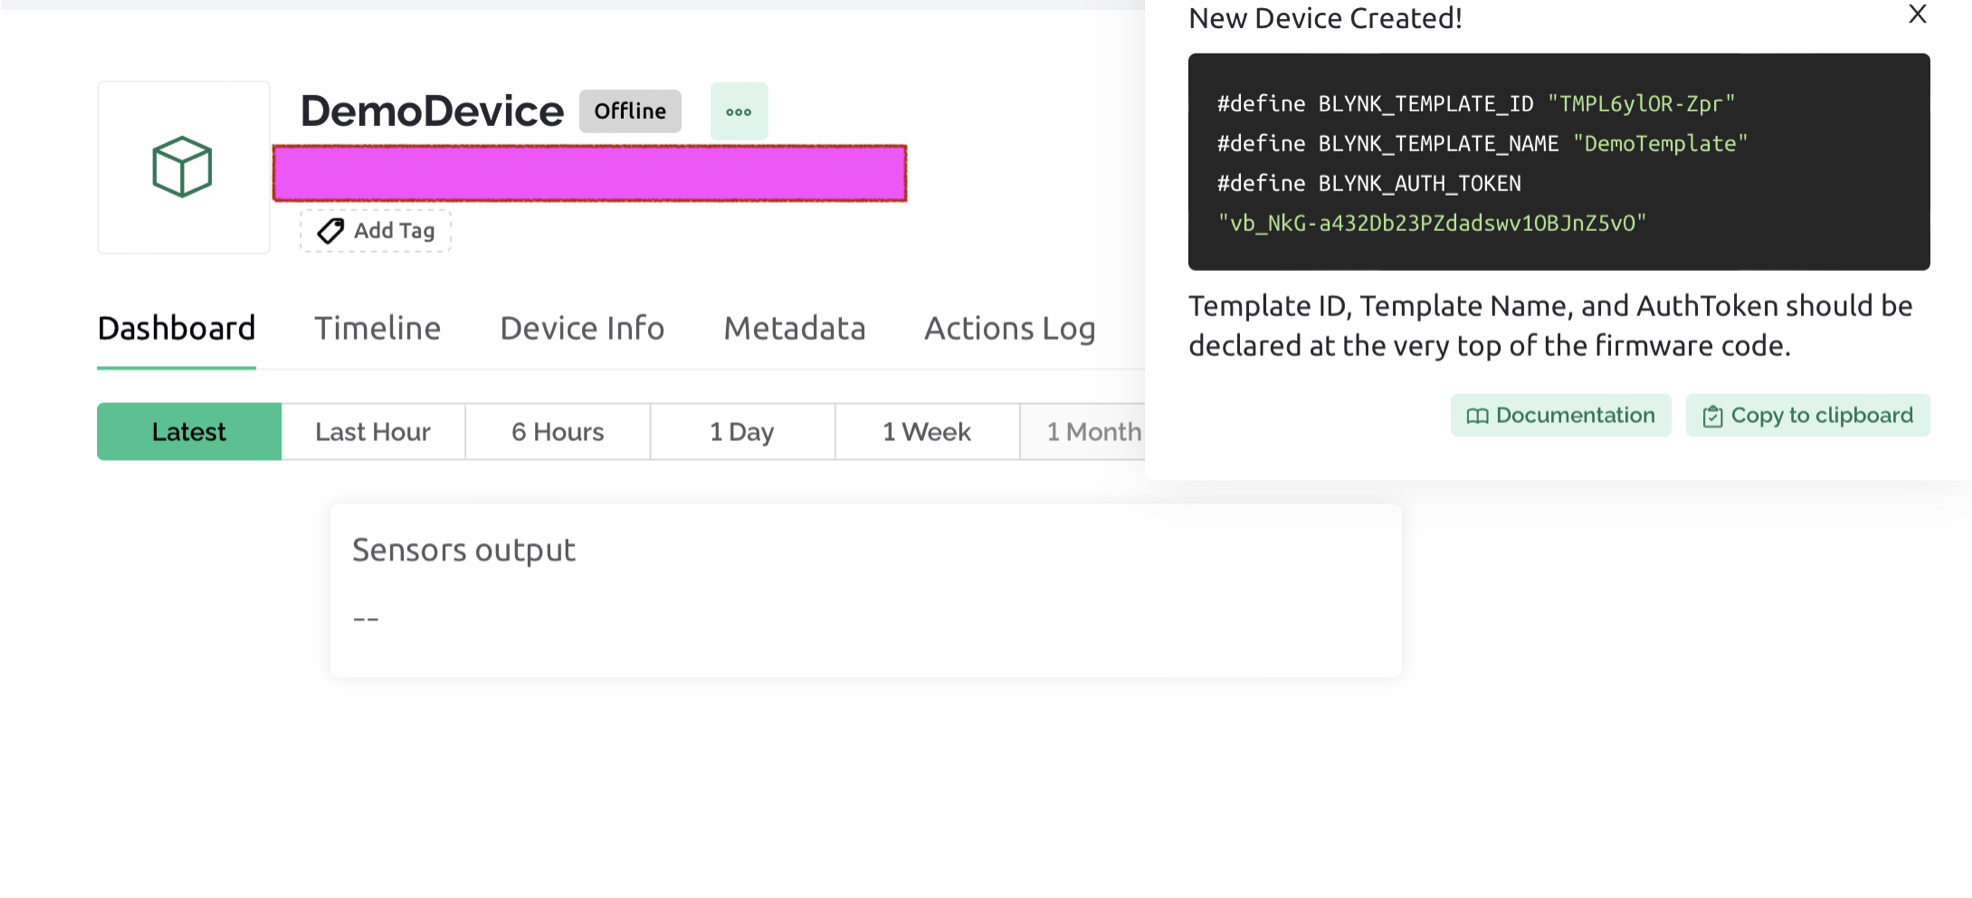Click the auth token string in code block
The image size is (1972, 898).
click(1432, 223)
